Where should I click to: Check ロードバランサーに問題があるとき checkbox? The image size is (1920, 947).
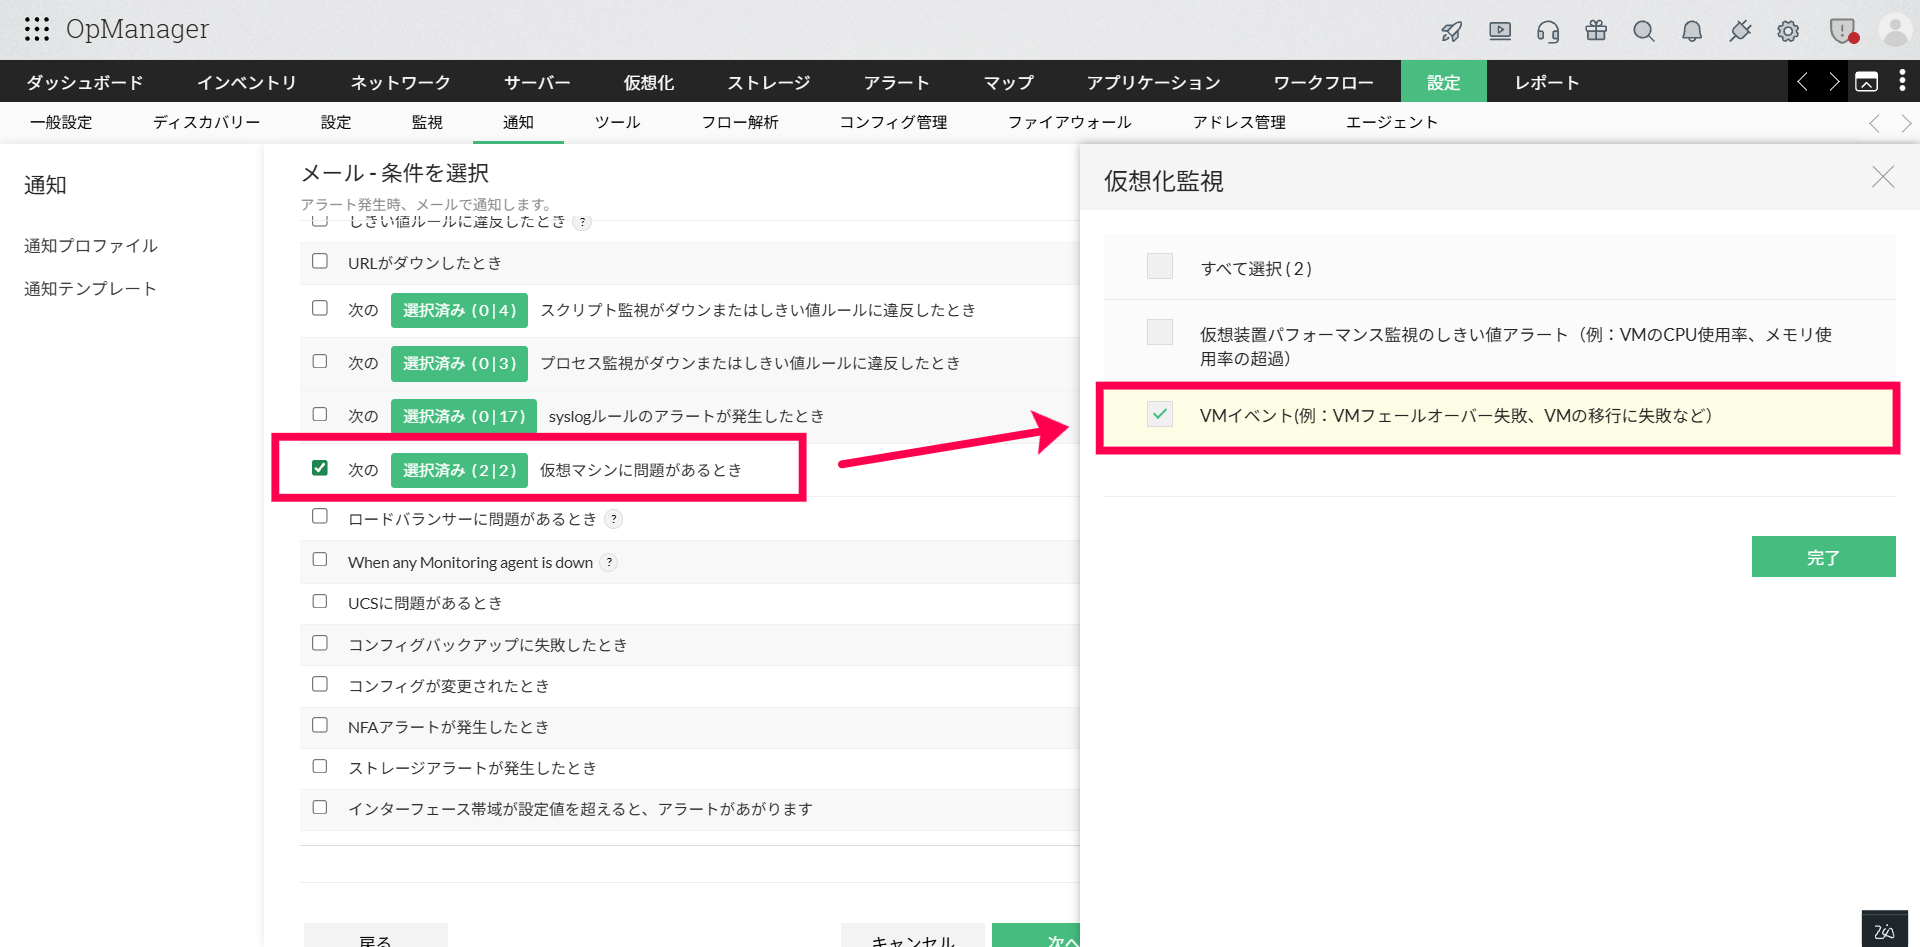(320, 516)
